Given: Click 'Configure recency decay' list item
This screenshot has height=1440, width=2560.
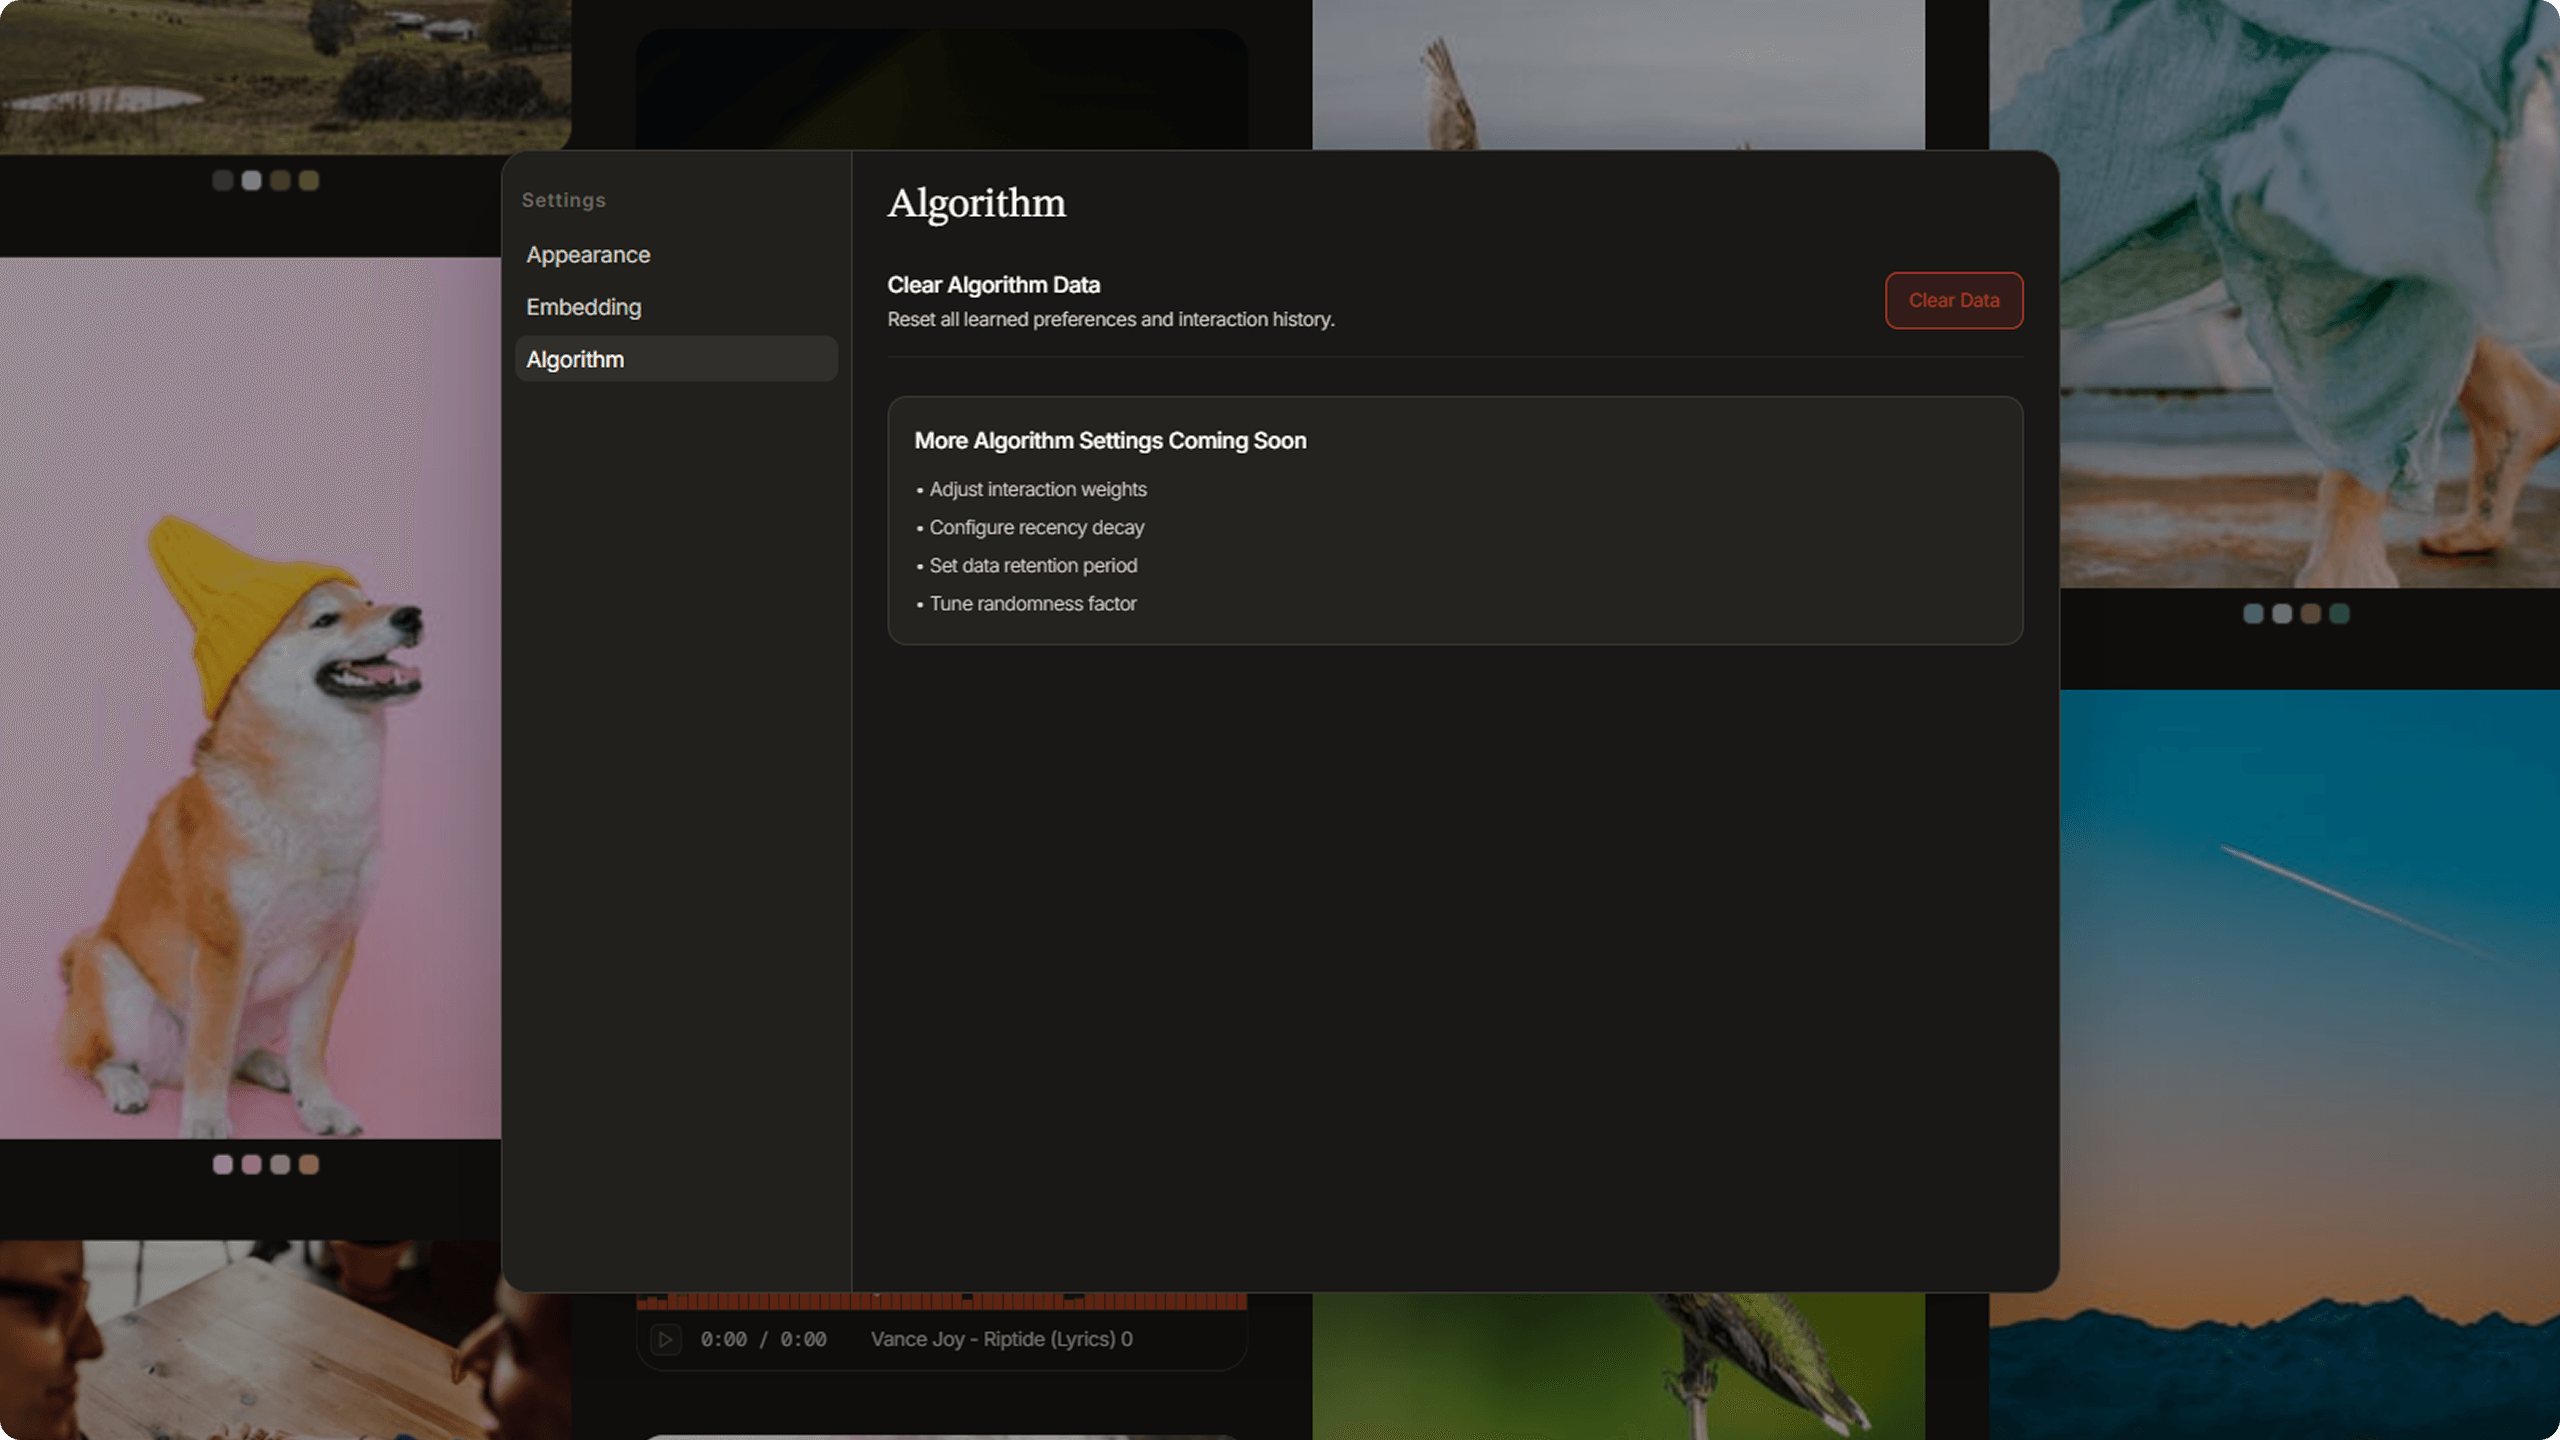Looking at the screenshot, I should [x=1037, y=527].
